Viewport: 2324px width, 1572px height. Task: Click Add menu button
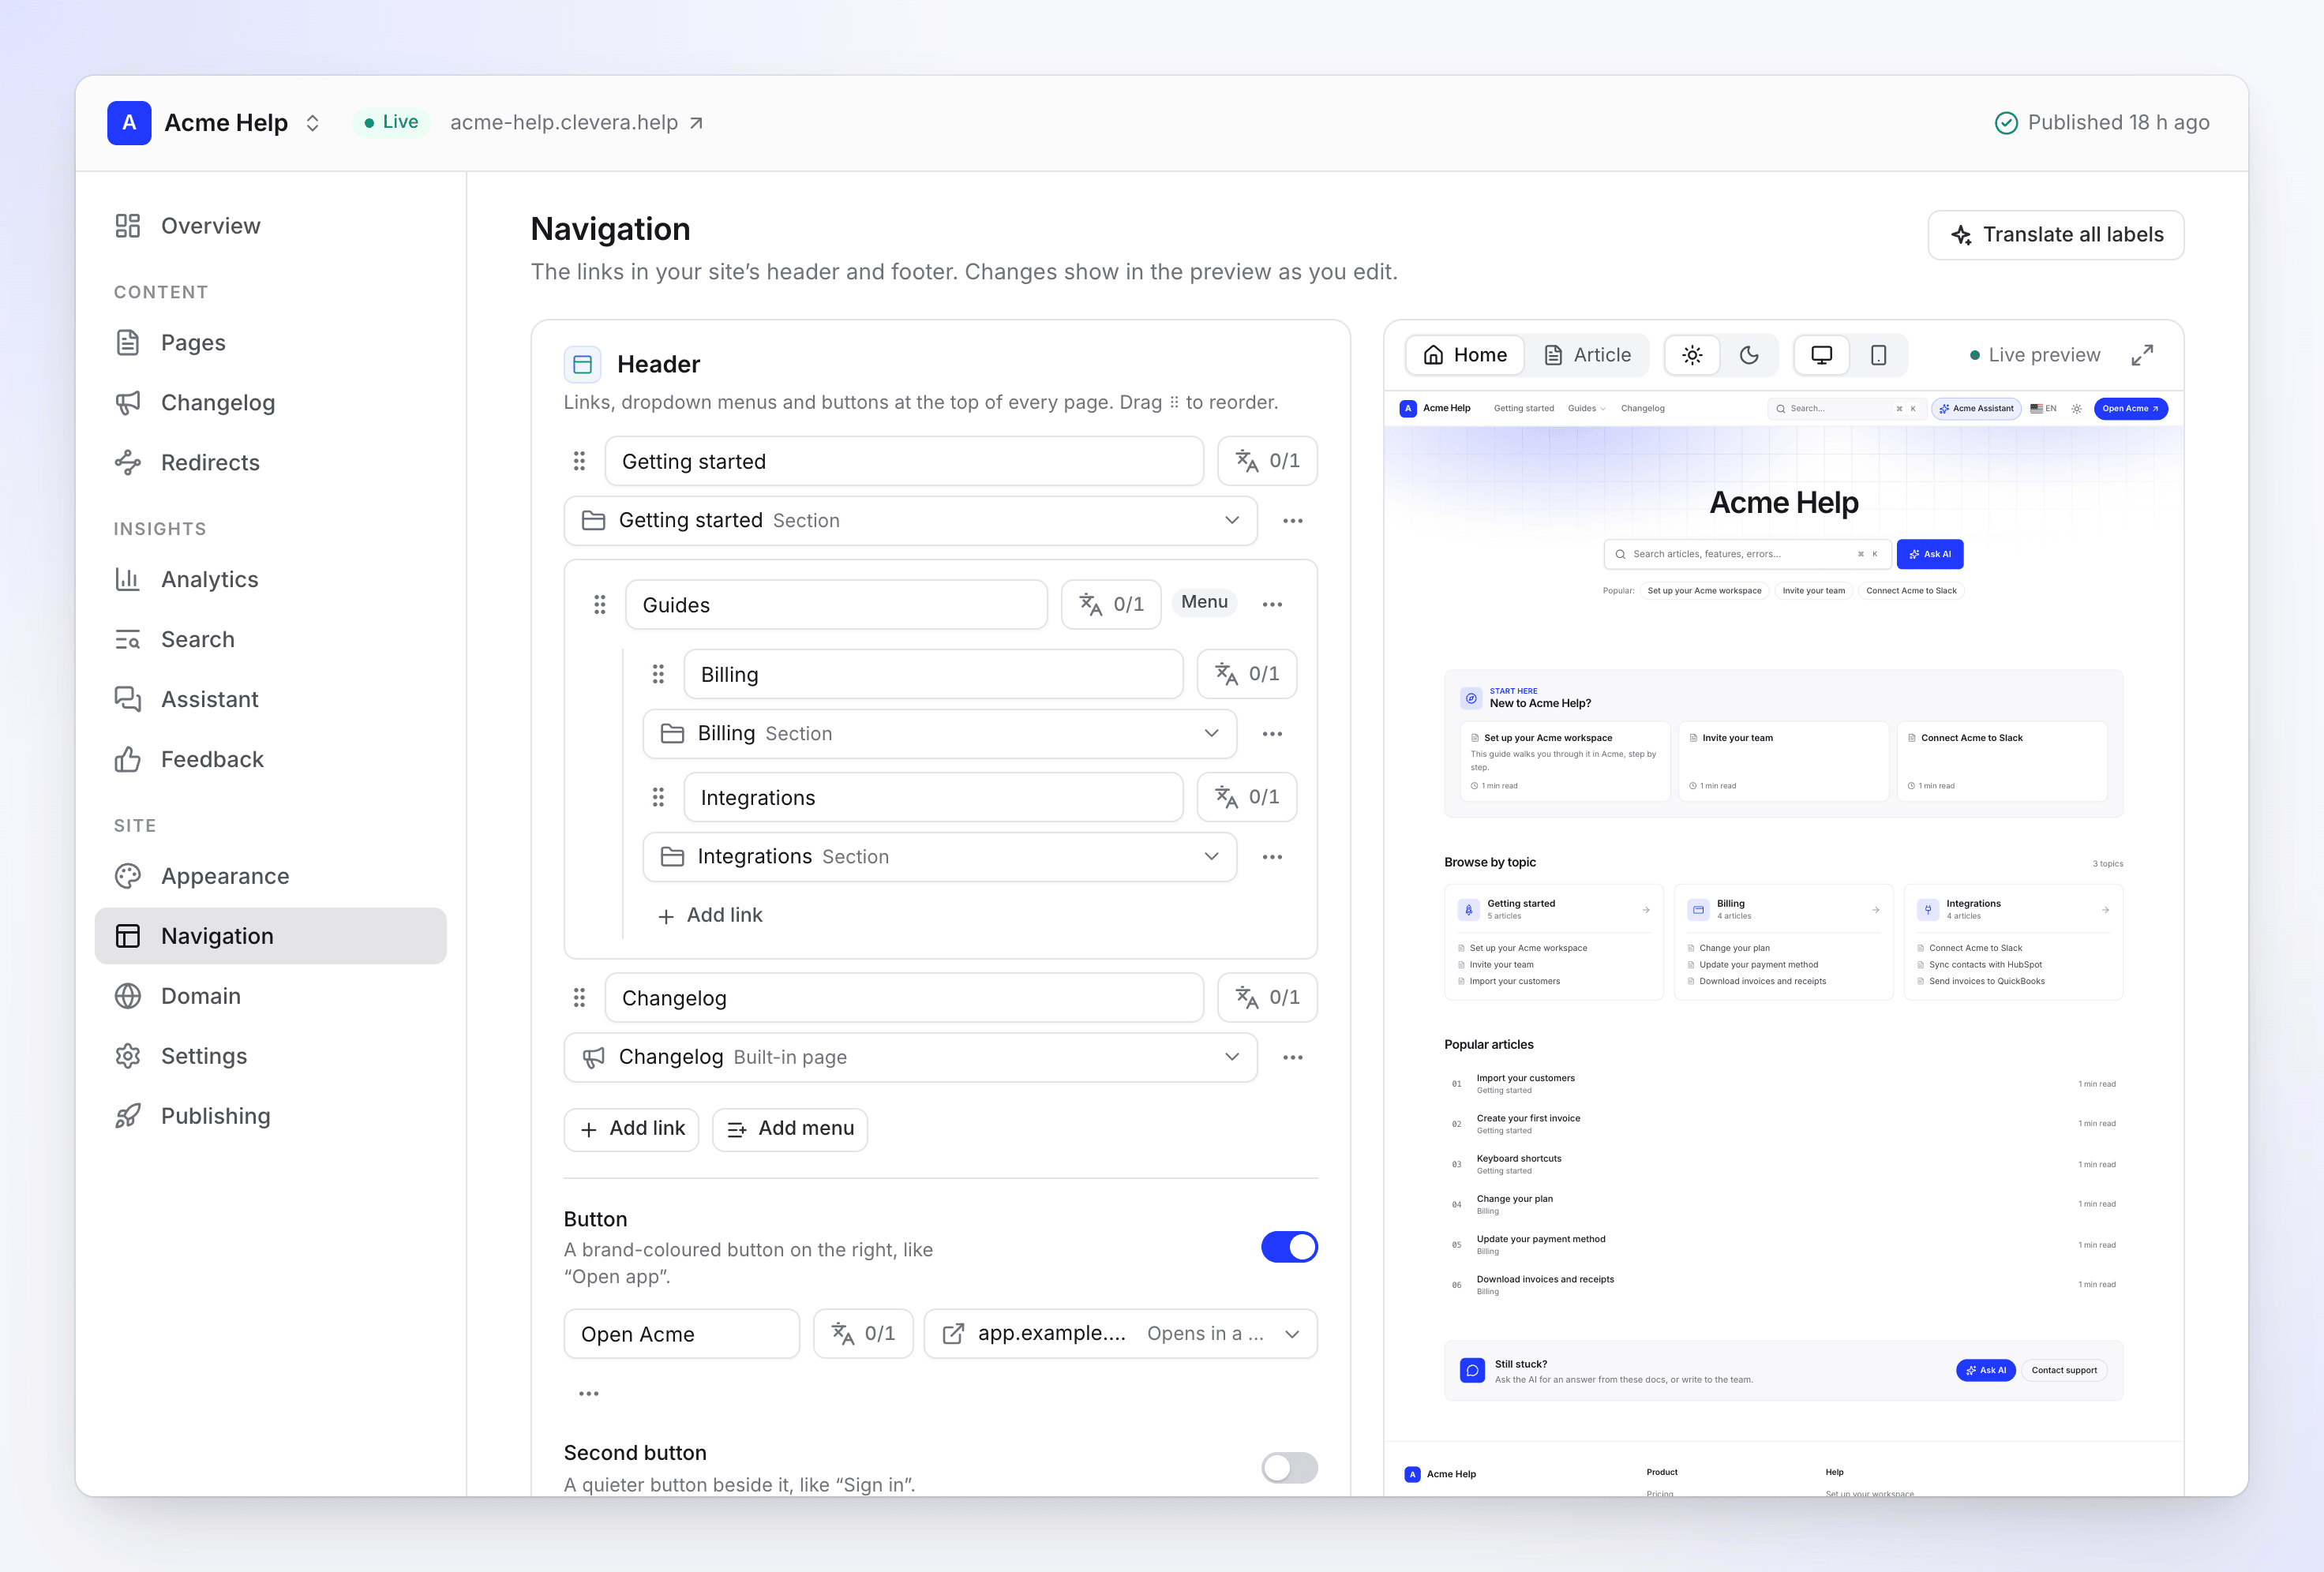pyautogui.click(x=790, y=1129)
